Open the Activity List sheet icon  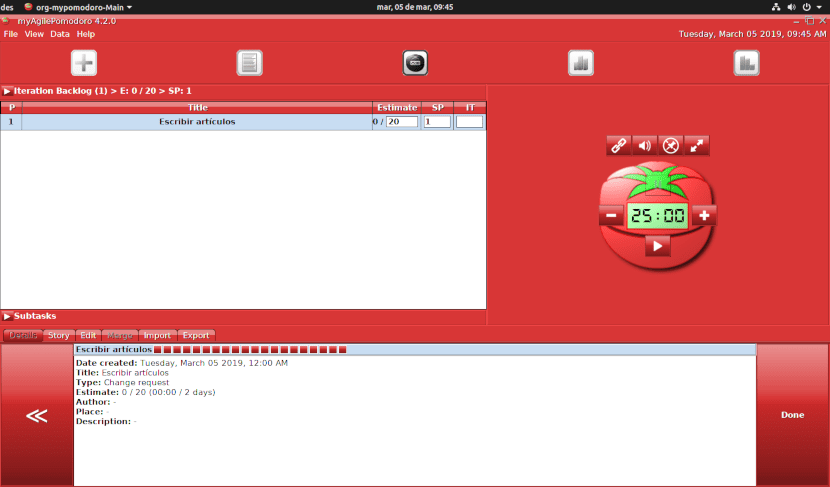pyautogui.click(x=249, y=63)
